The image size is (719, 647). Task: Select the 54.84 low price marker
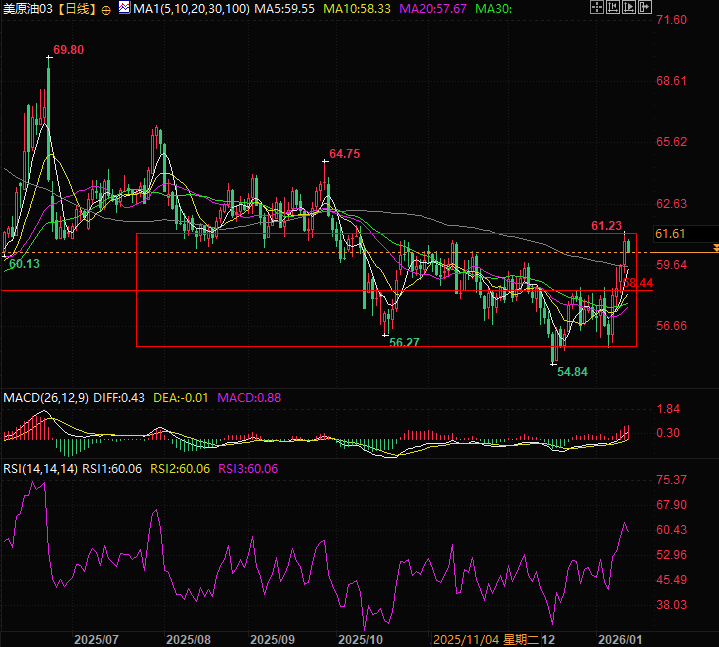pyautogui.click(x=572, y=371)
